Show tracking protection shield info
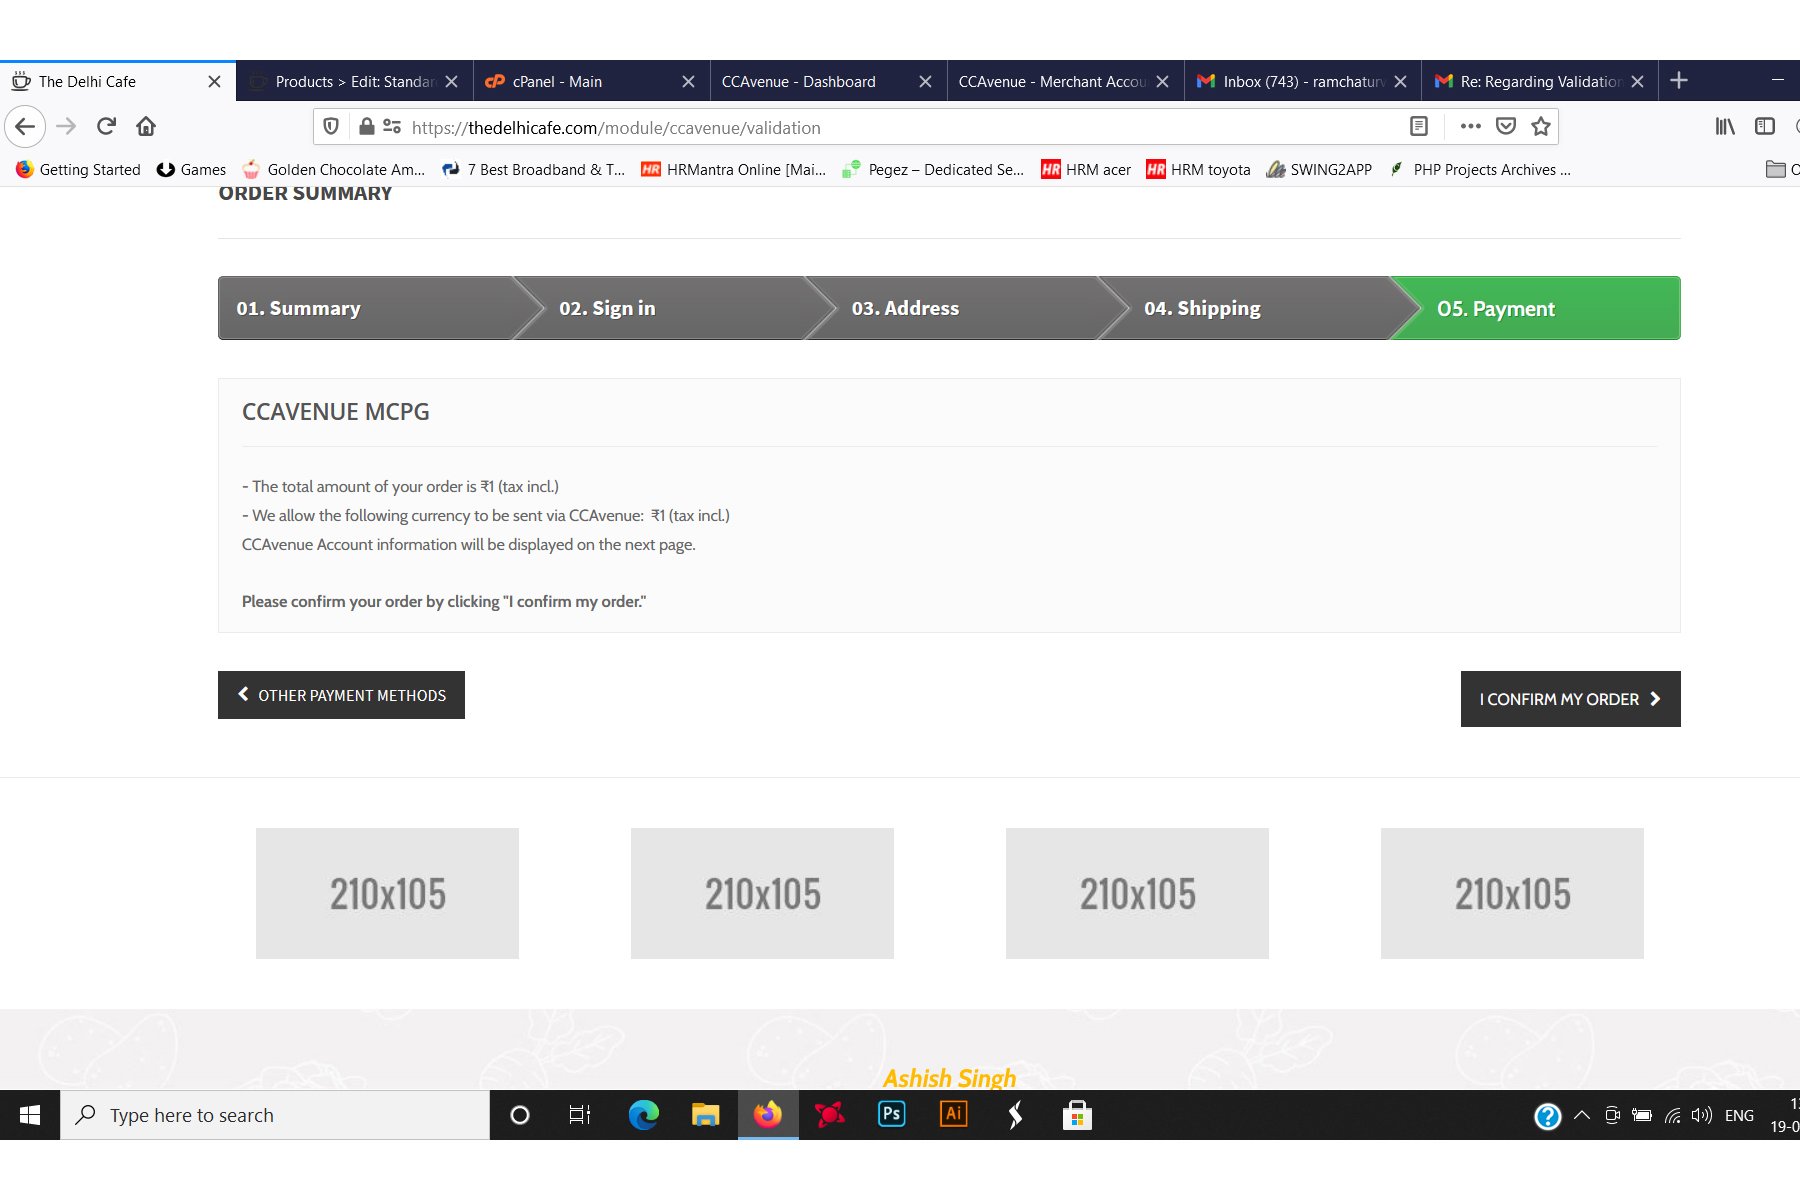Viewport: 1800px width, 1200px height. (331, 126)
